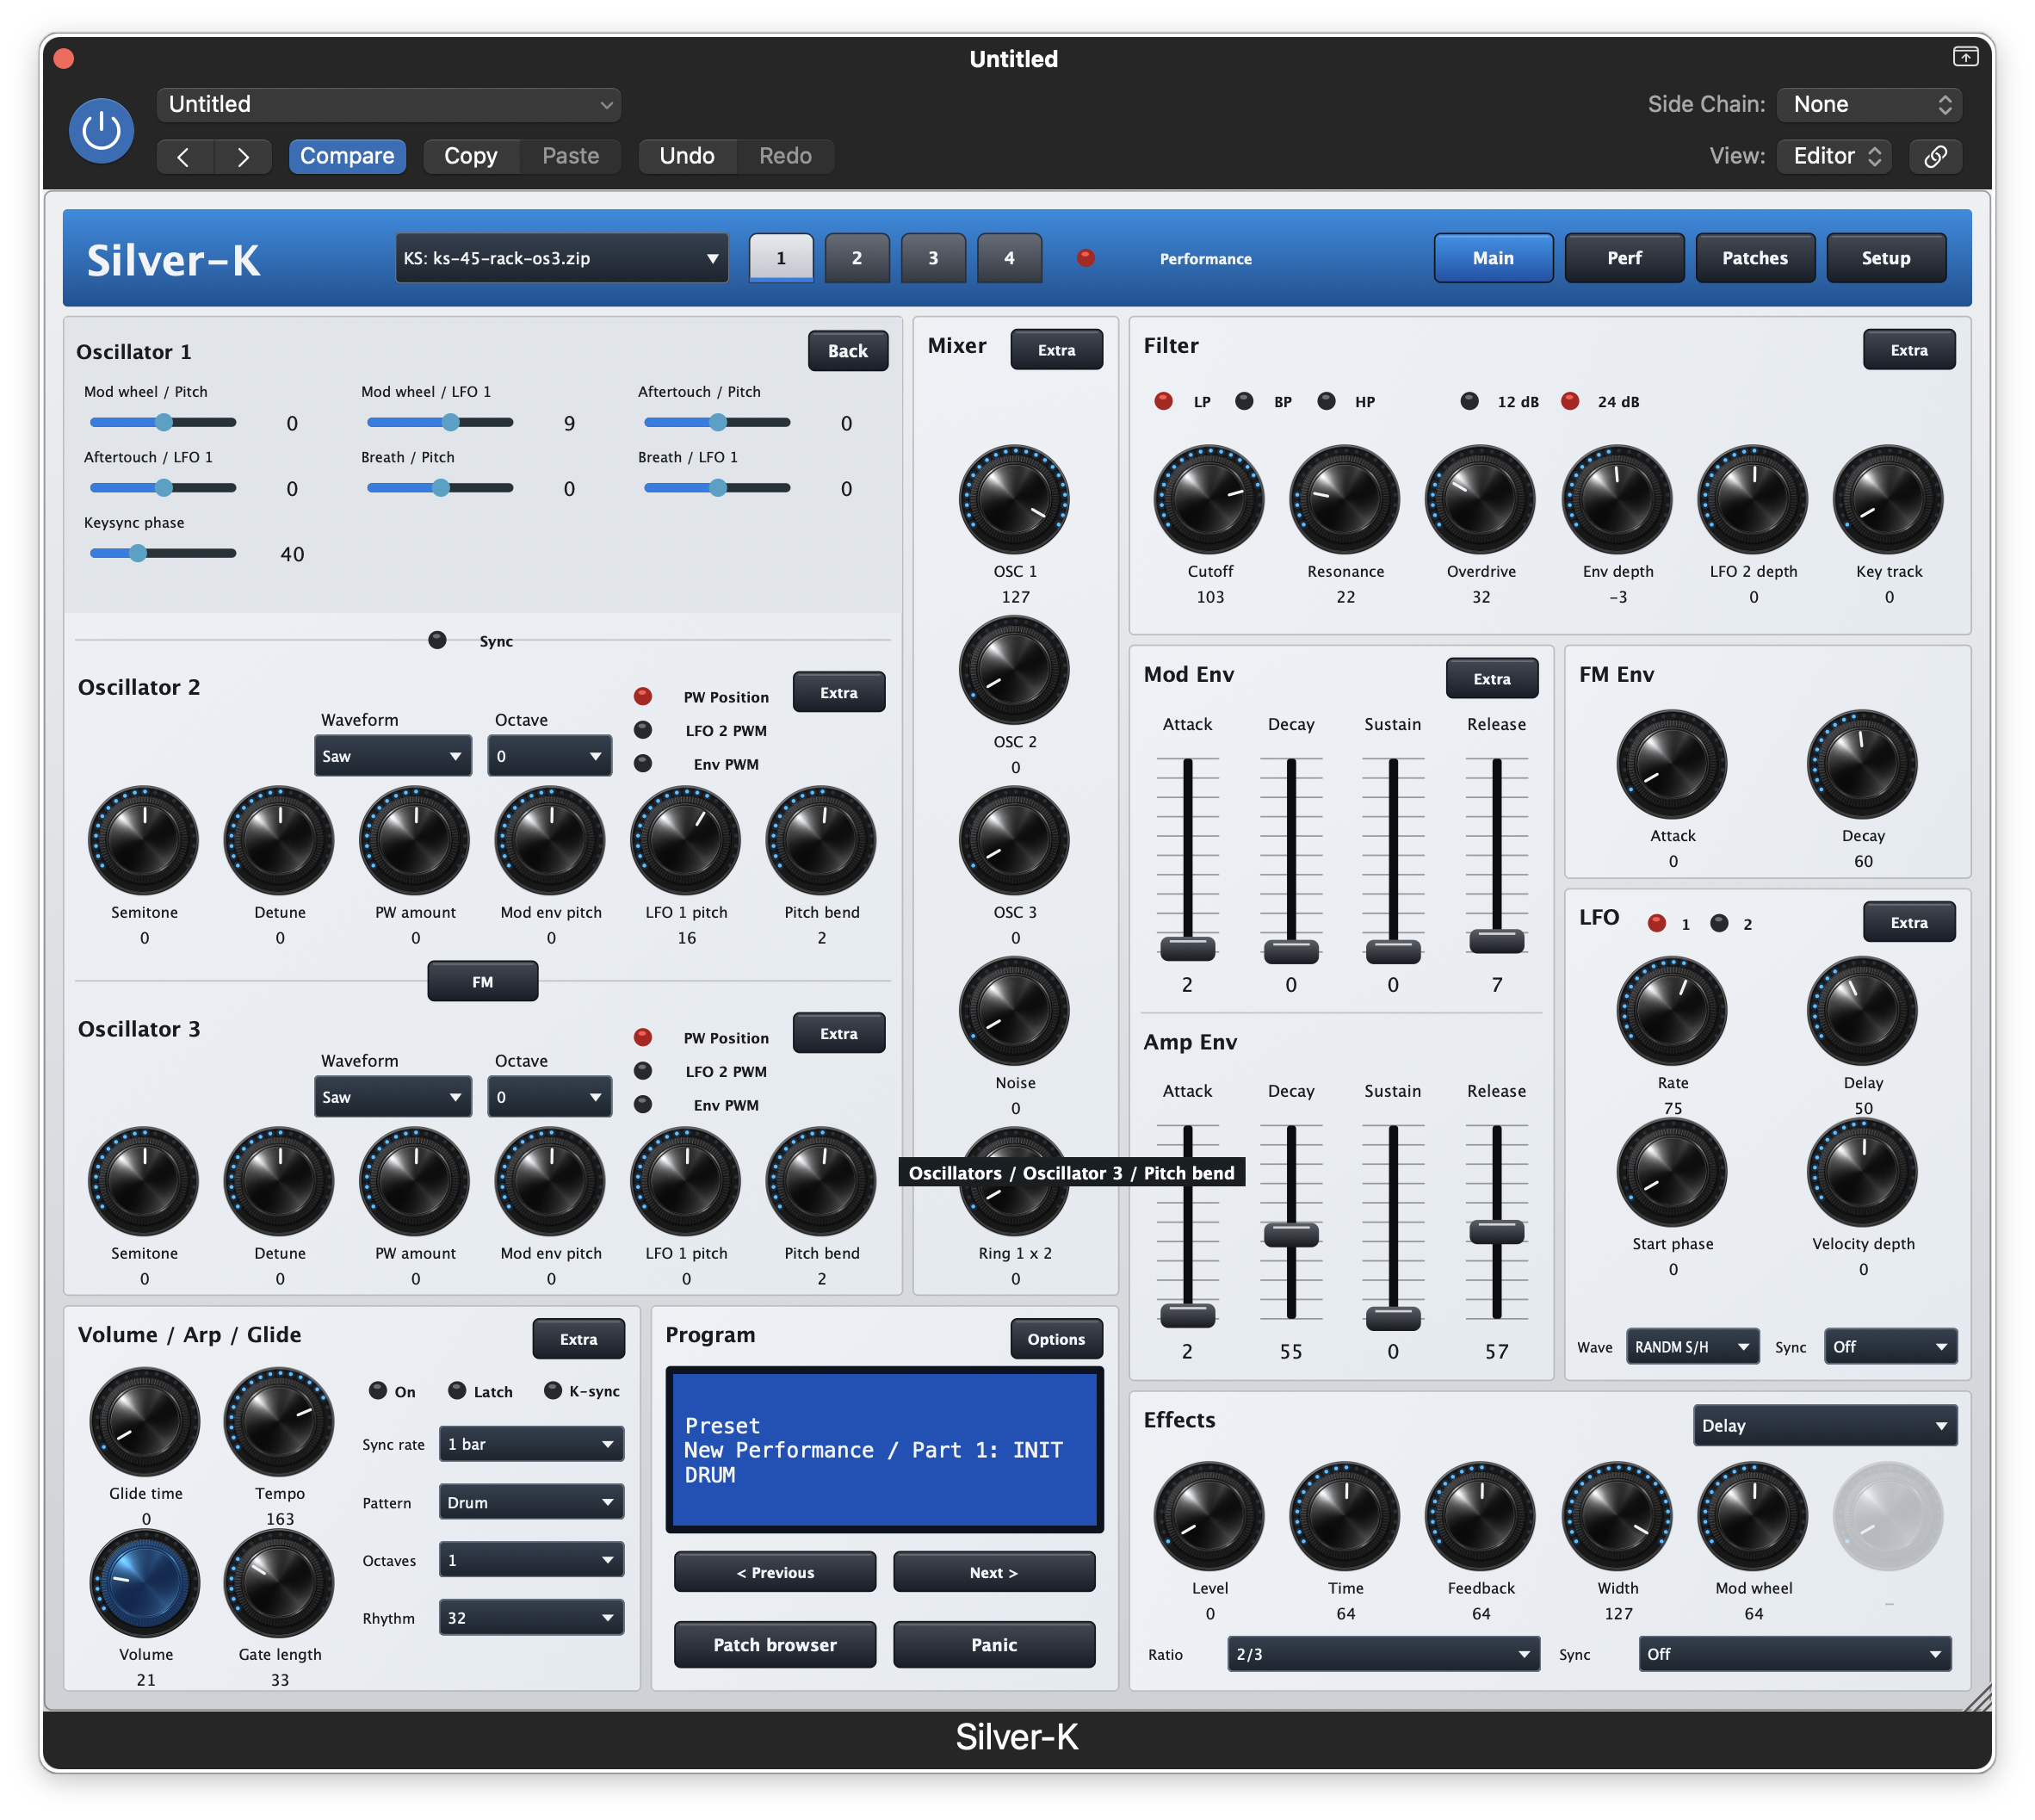The height and width of the screenshot is (1820, 2035).
Task: Select part 2 button
Action: point(857,258)
